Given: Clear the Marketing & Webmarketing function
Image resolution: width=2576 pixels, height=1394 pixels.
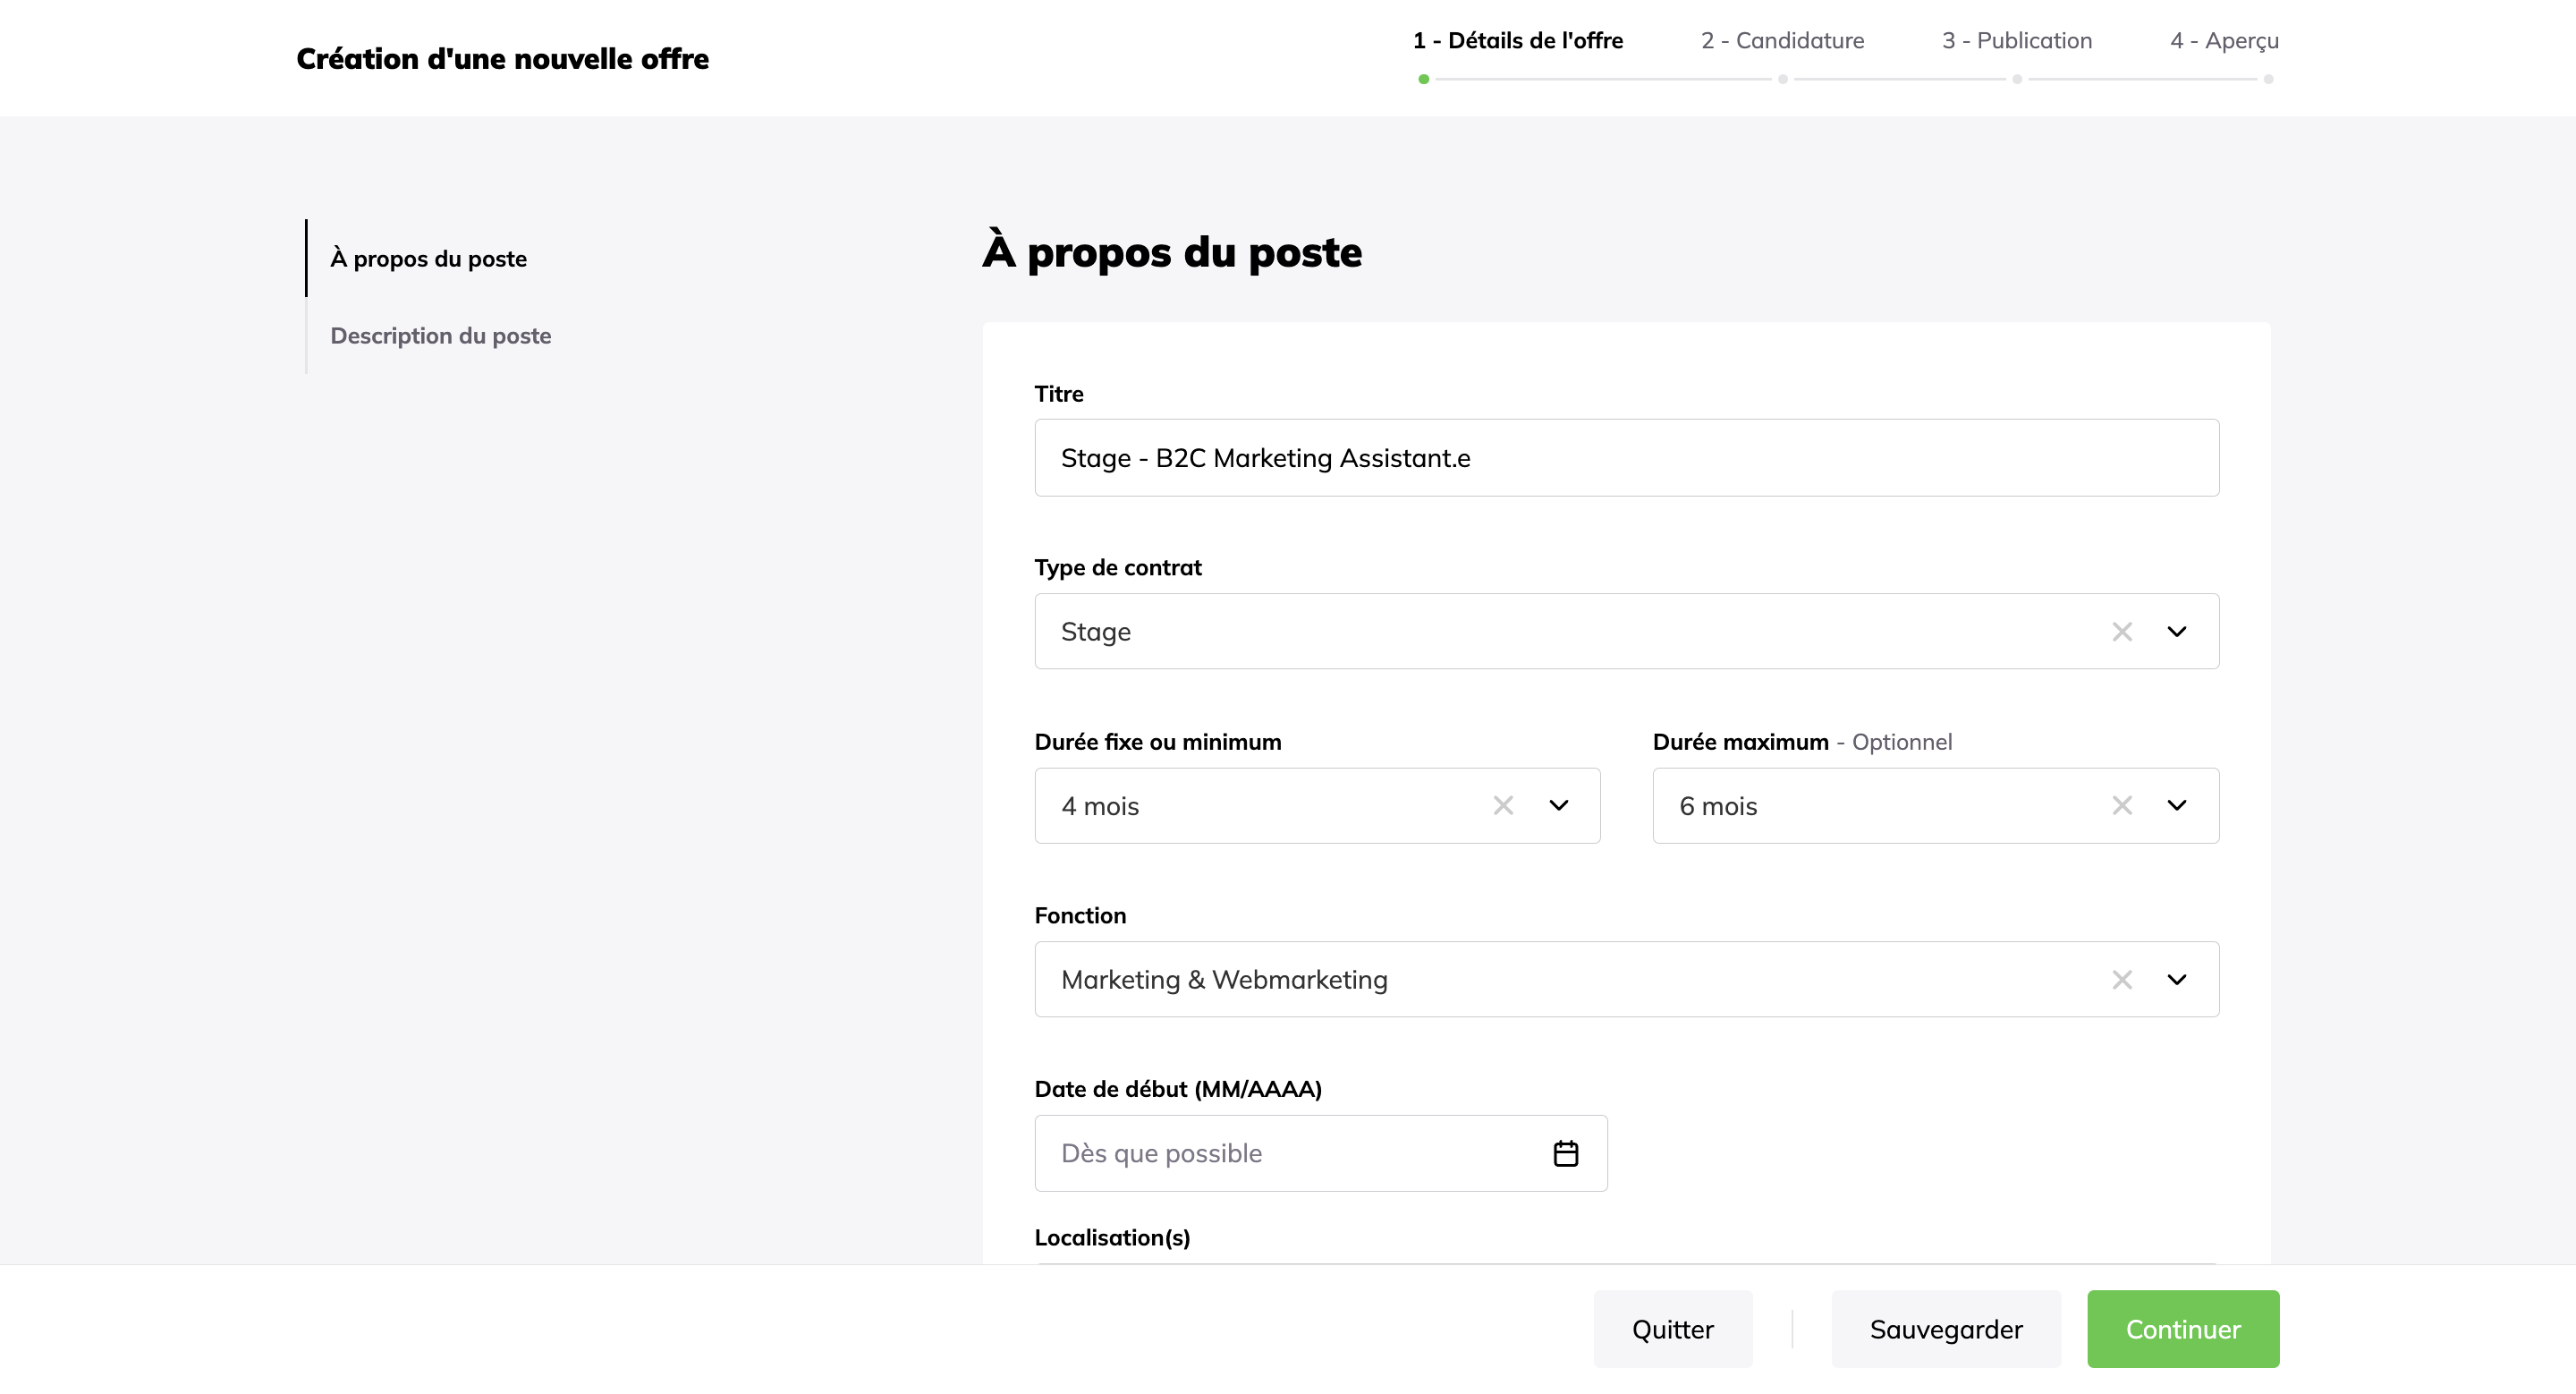Looking at the screenshot, I should tap(2121, 980).
